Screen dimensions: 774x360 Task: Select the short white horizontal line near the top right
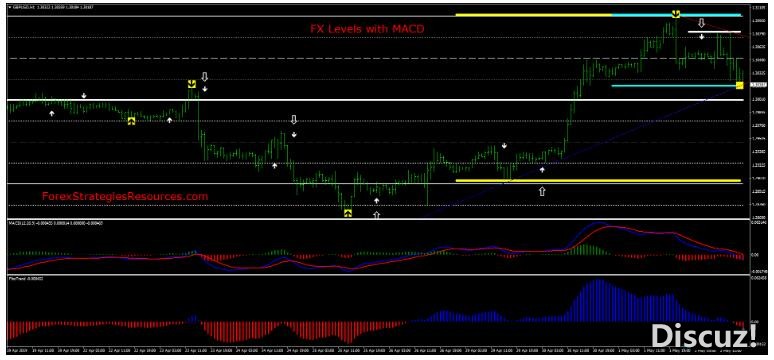714,32
